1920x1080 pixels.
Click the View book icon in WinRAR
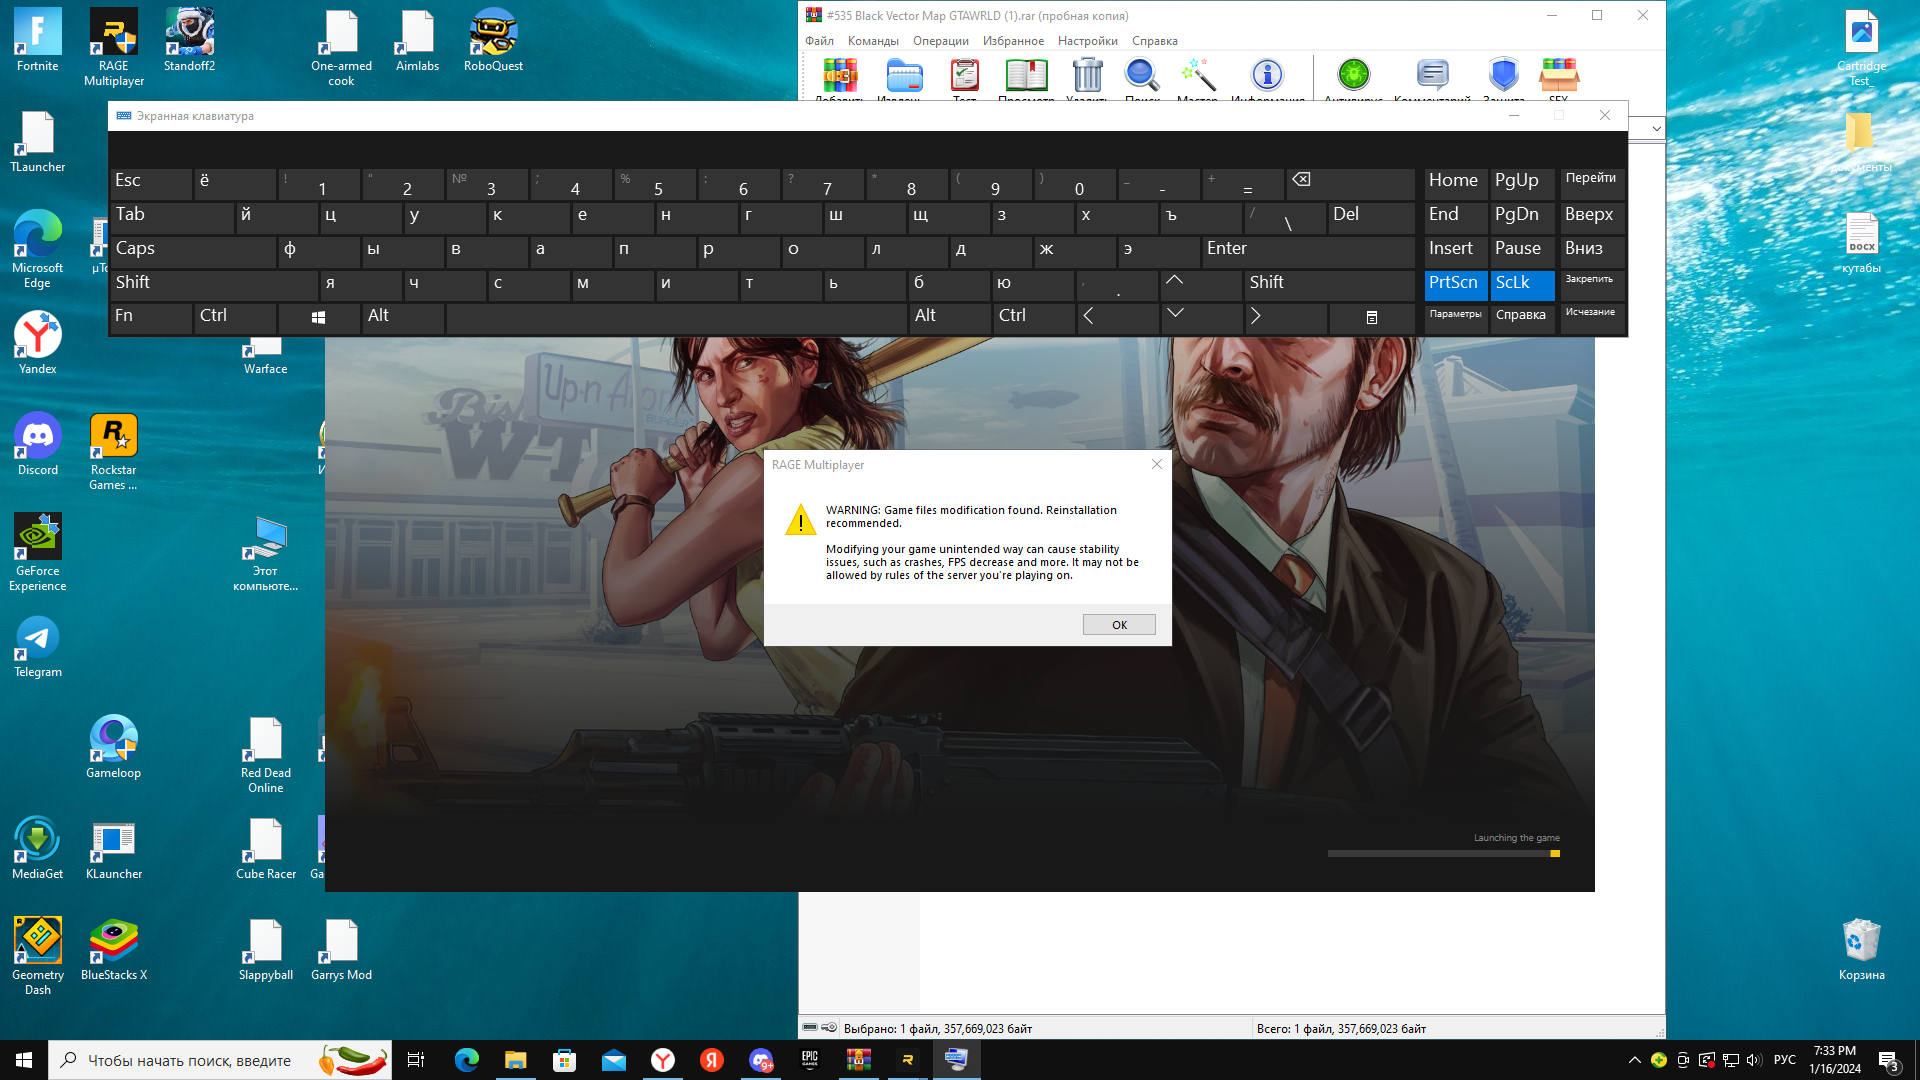tap(1026, 76)
